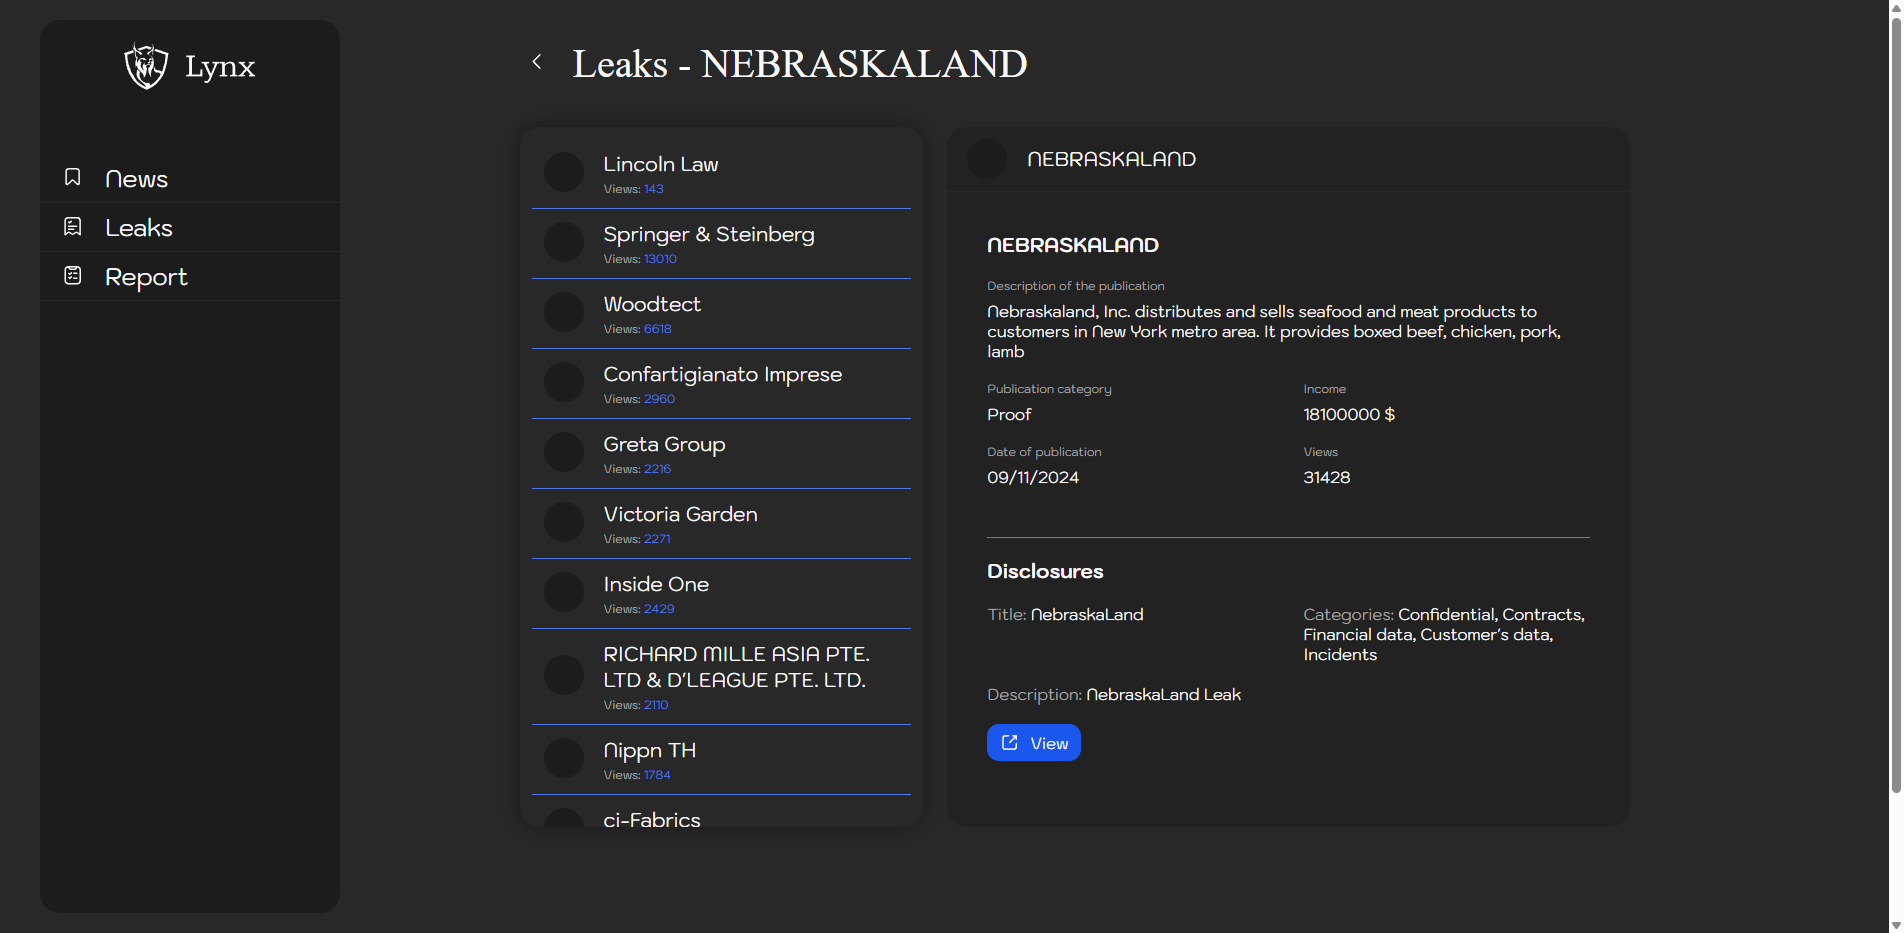Go back using the left chevron arrow
The height and width of the screenshot is (933, 1904).
537,62
